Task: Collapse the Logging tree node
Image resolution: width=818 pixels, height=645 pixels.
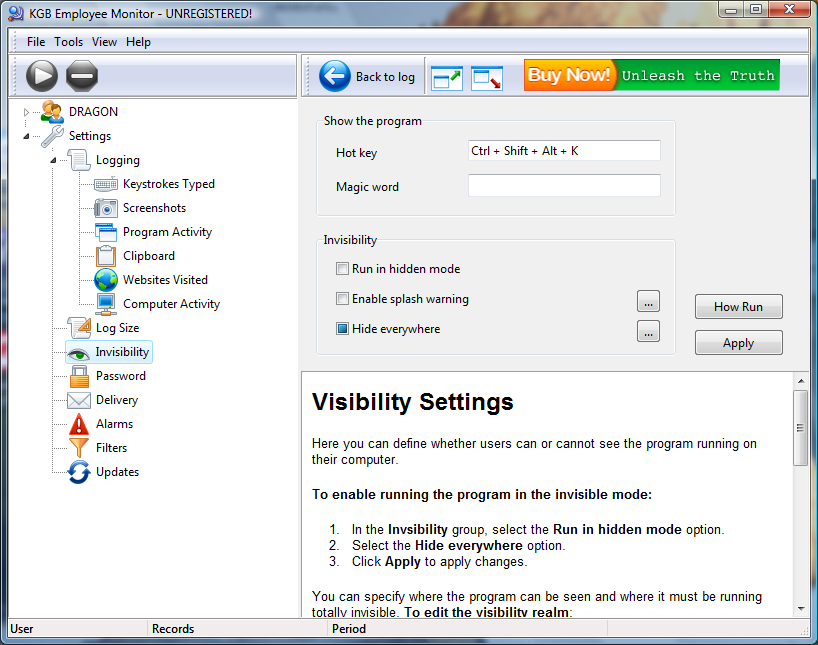Action: 53,160
